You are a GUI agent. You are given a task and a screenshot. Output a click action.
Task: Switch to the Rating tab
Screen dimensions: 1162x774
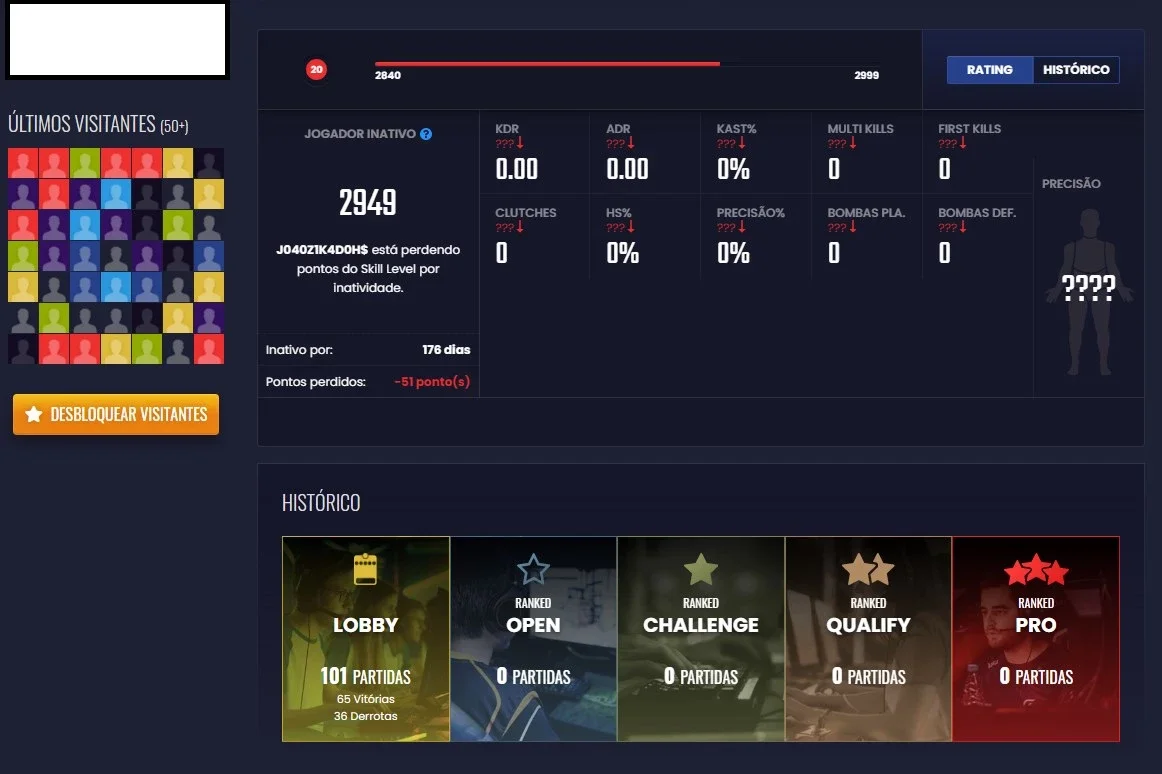pyautogui.click(x=989, y=70)
